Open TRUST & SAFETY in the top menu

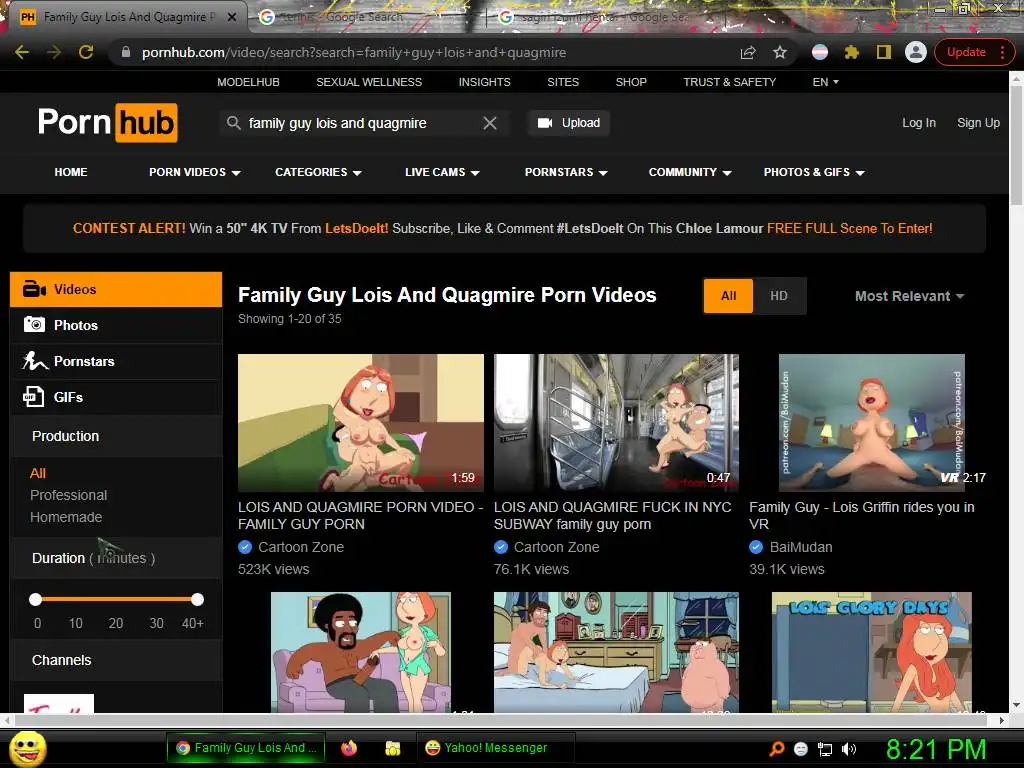729,82
